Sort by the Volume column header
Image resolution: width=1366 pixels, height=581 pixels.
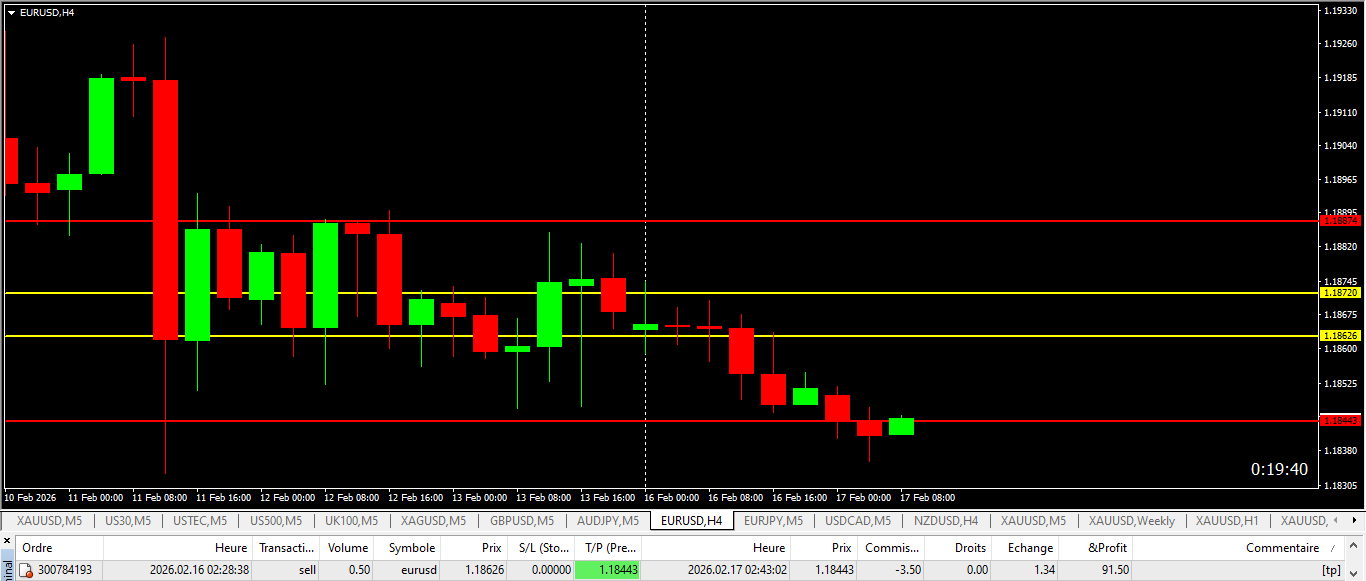(x=348, y=548)
